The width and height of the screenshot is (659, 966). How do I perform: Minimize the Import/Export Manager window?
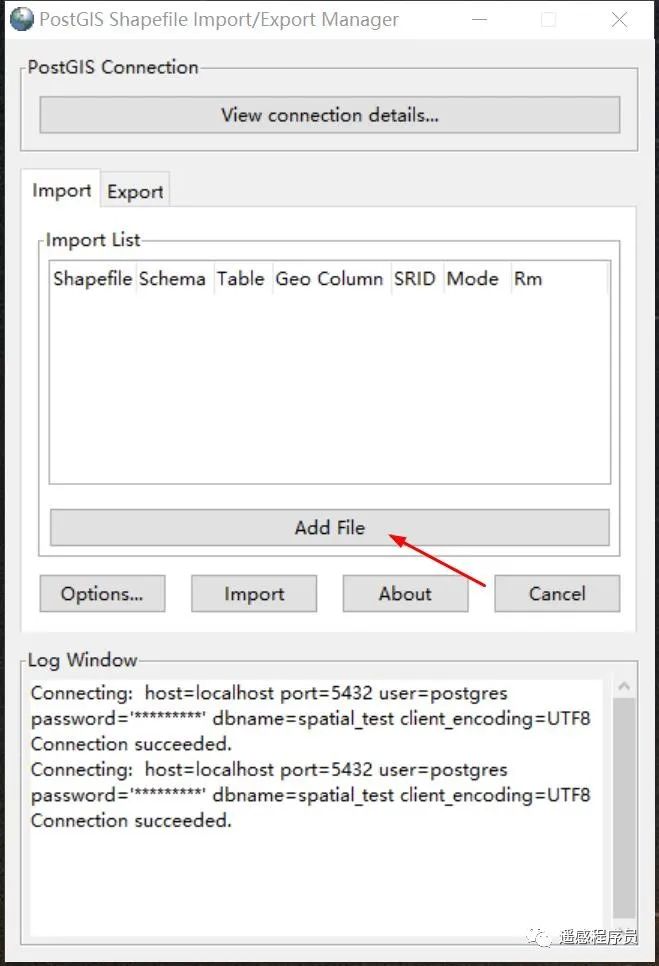[x=480, y=20]
